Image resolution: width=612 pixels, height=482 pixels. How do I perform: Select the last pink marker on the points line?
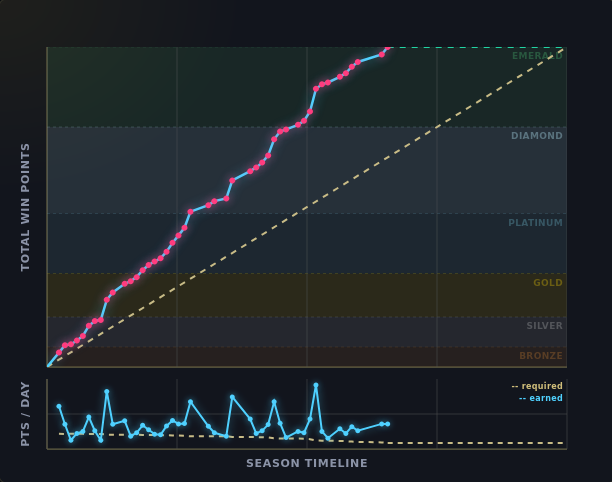pos(388,48)
